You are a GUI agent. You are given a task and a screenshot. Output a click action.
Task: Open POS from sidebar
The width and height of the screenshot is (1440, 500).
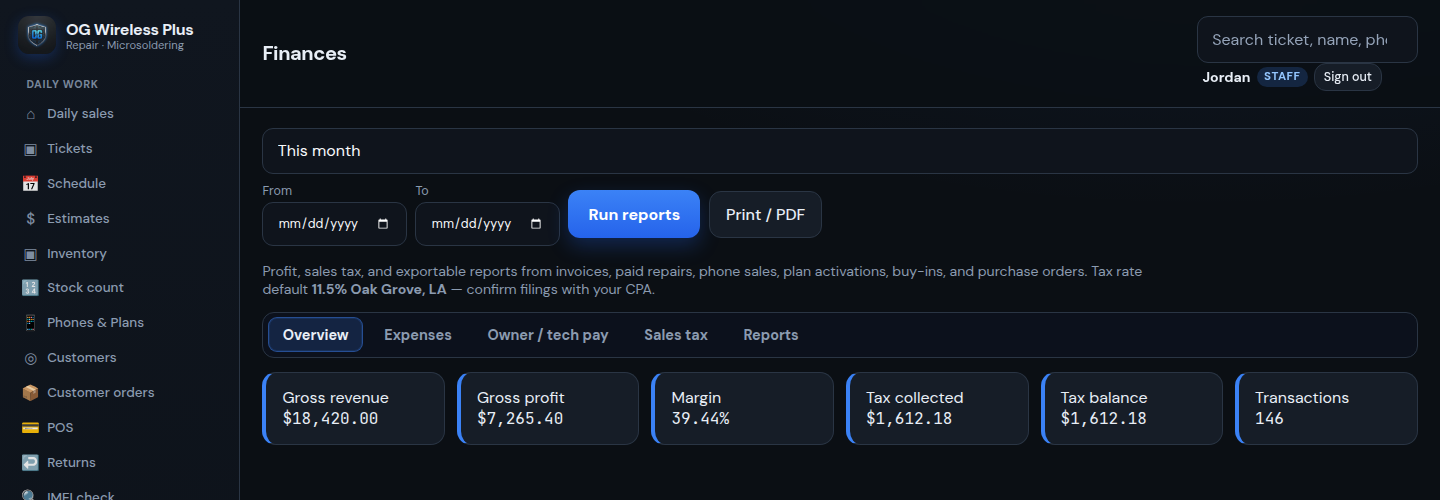pos(120,428)
